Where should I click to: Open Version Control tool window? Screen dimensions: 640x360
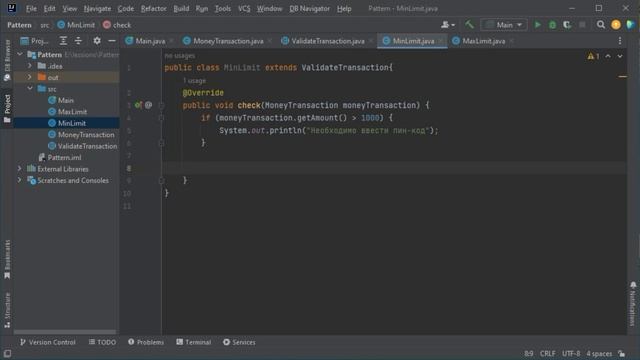(48, 342)
